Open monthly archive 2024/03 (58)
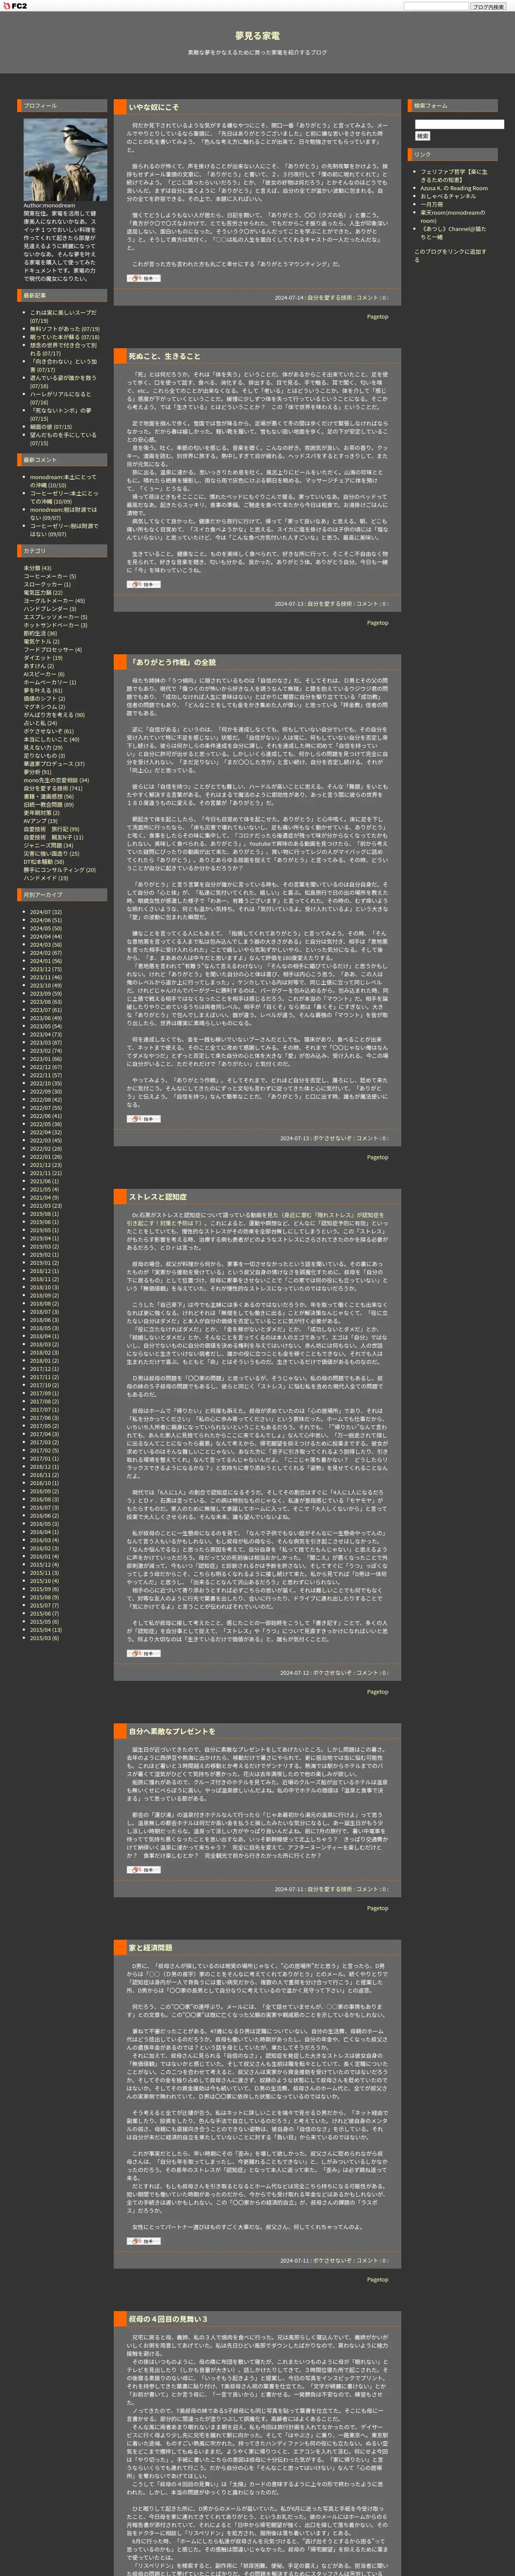515x2576 pixels. coord(45,945)
